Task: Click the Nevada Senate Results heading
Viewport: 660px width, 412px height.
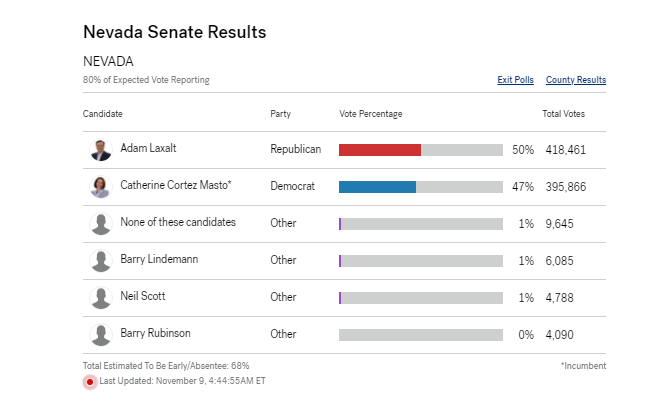Action: click(x=174, y=33)
